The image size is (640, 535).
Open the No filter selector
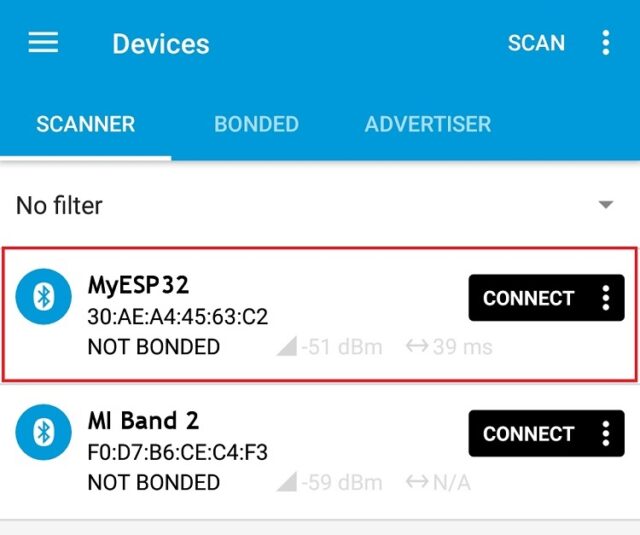(x=320, y=205)
